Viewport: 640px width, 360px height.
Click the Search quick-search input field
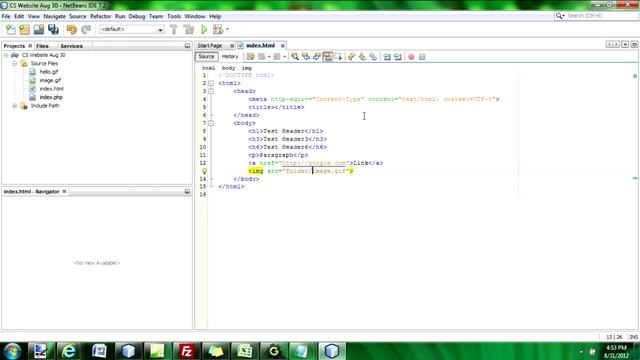pos(600,16)
